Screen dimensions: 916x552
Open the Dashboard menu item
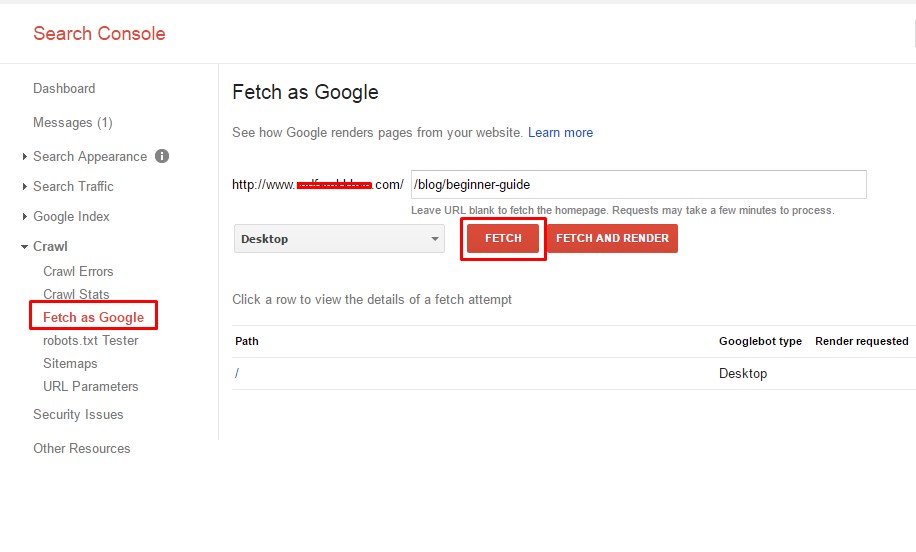coord(64,88)
